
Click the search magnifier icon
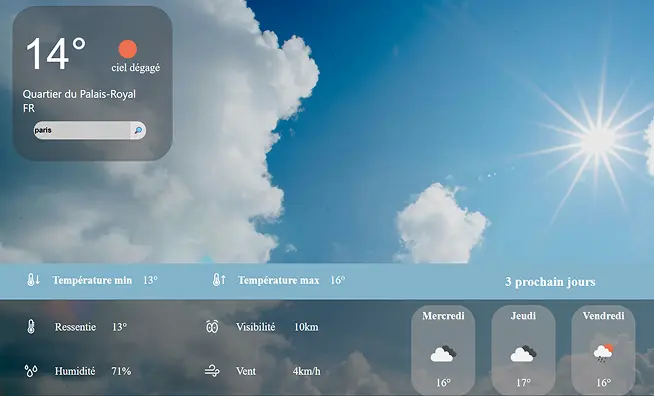tap(138, 131)
